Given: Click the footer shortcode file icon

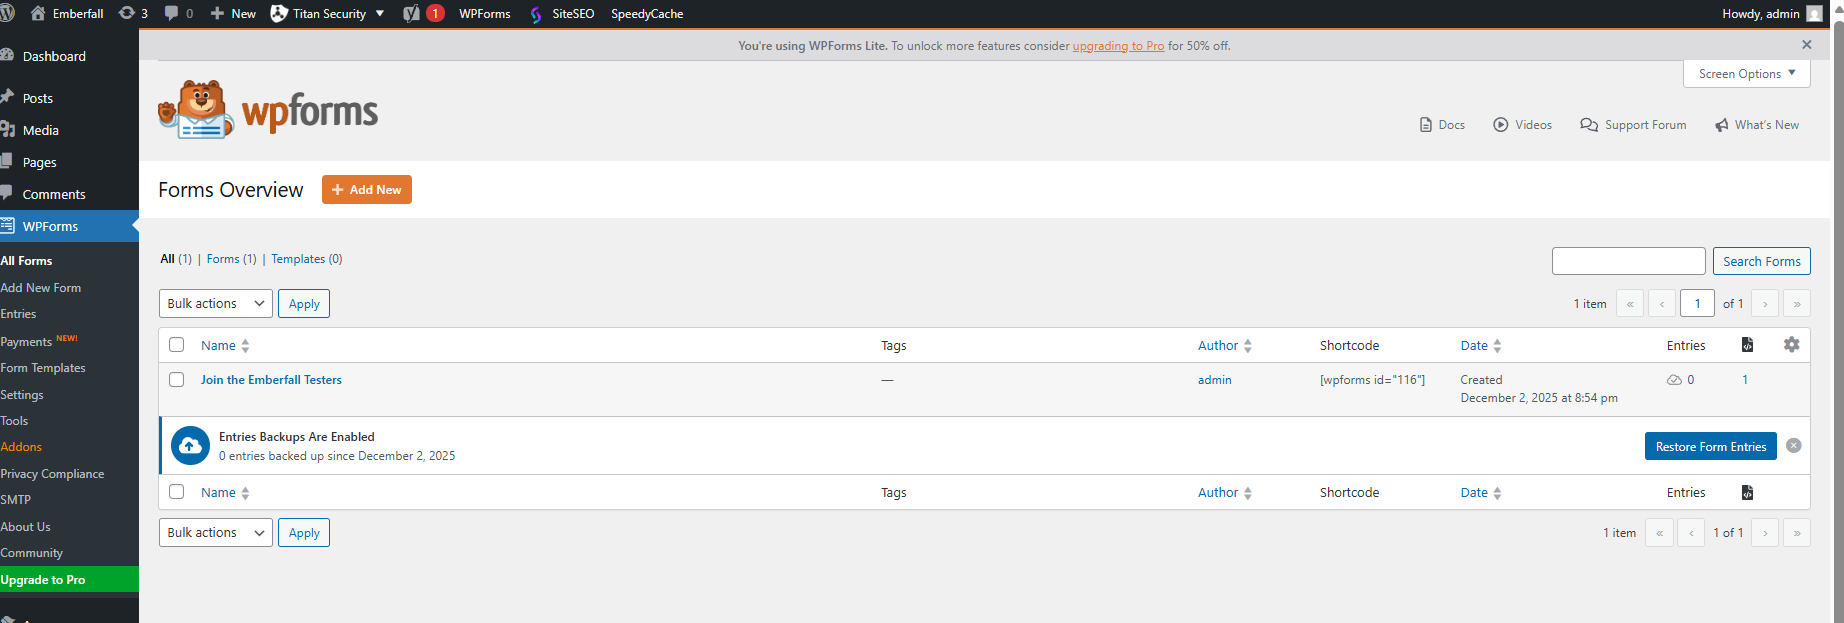Looking at the screenshot, I should (1747, 492).
